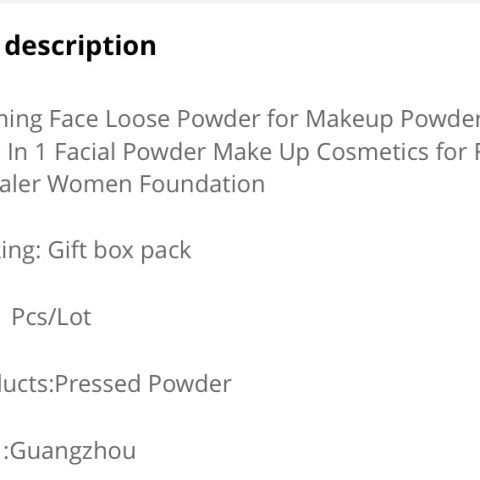Image resolution: width=480 pixels, height=480 pixels.
Task: Click the words "Women Foundation"
Action: tap(156, 184)
